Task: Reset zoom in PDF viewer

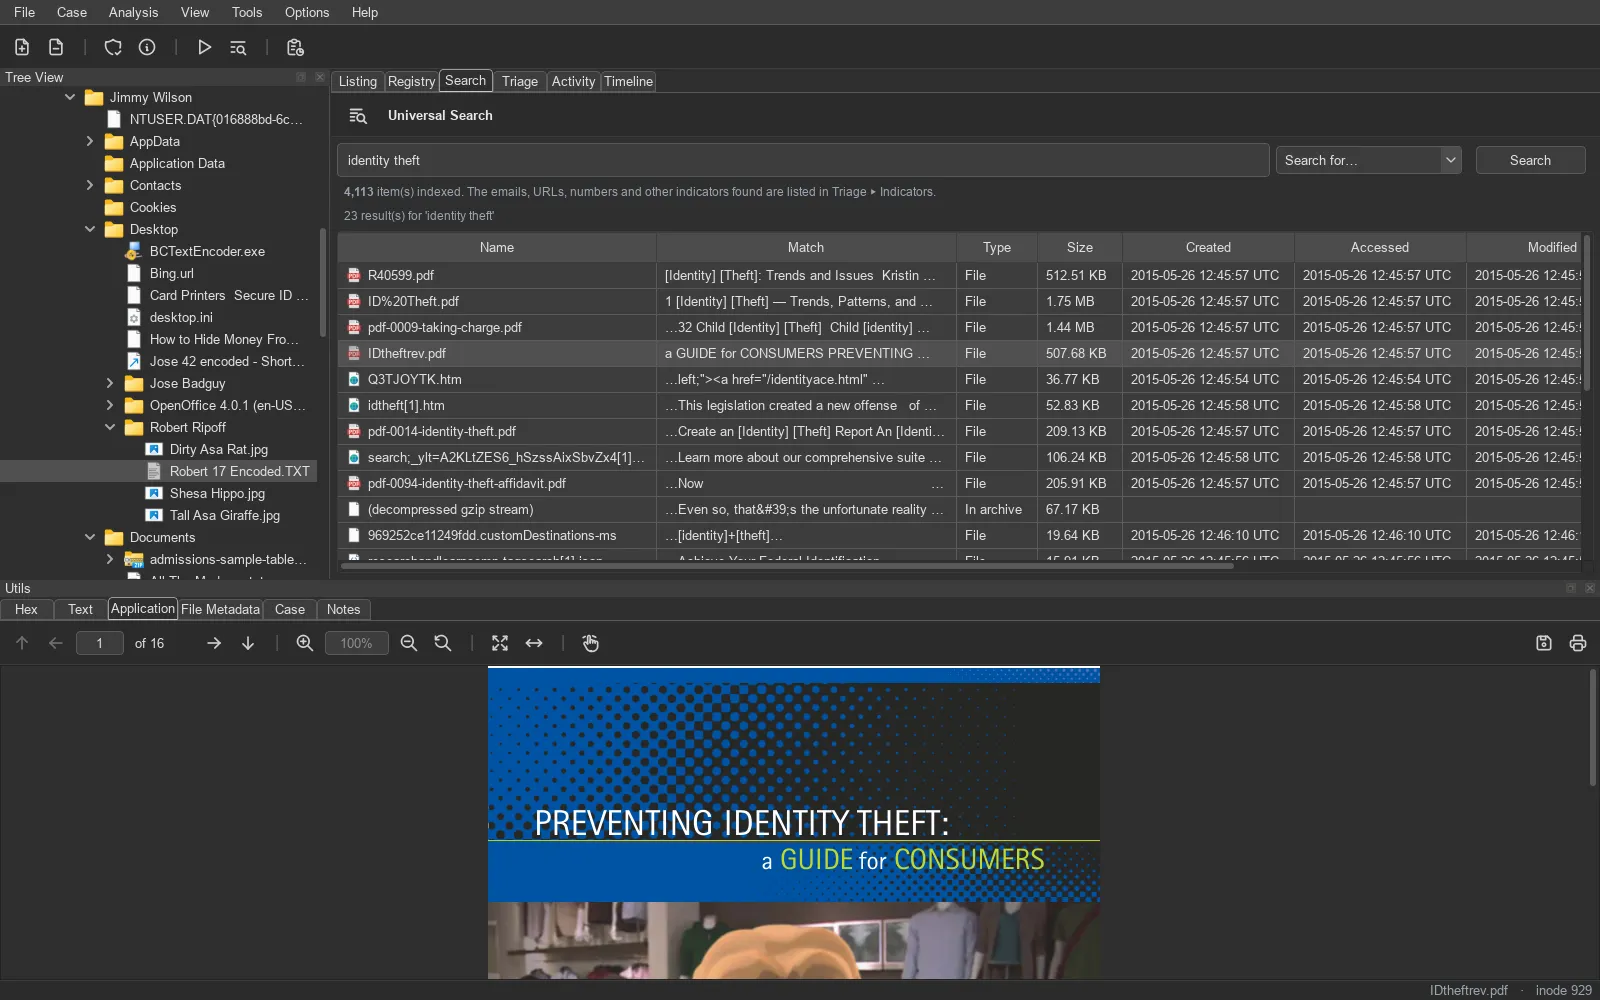Action: click(443, 643)
